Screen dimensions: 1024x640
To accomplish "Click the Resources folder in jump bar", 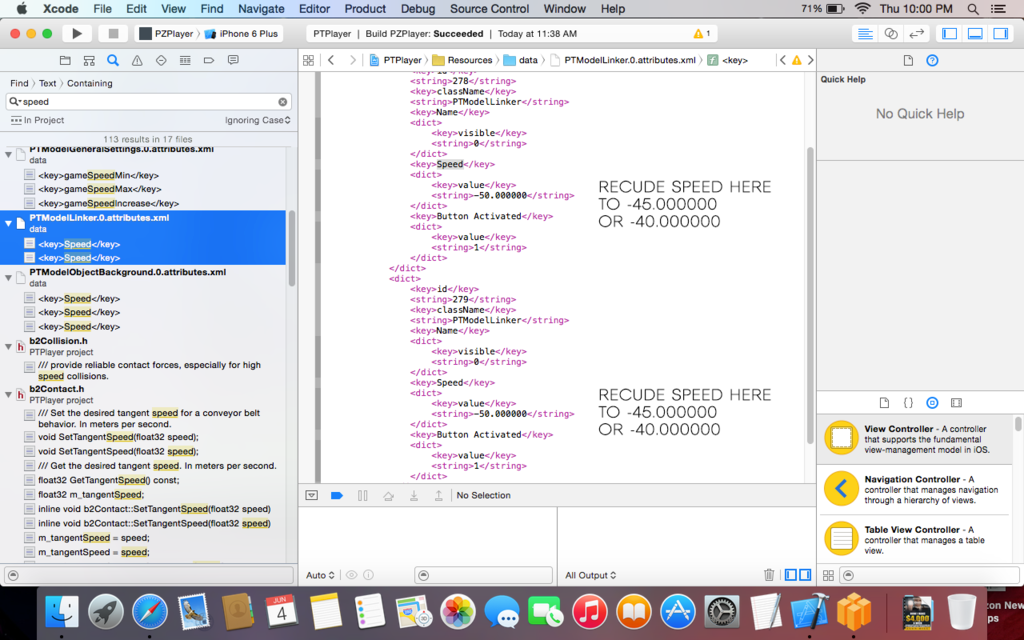I will coord(462,60).
